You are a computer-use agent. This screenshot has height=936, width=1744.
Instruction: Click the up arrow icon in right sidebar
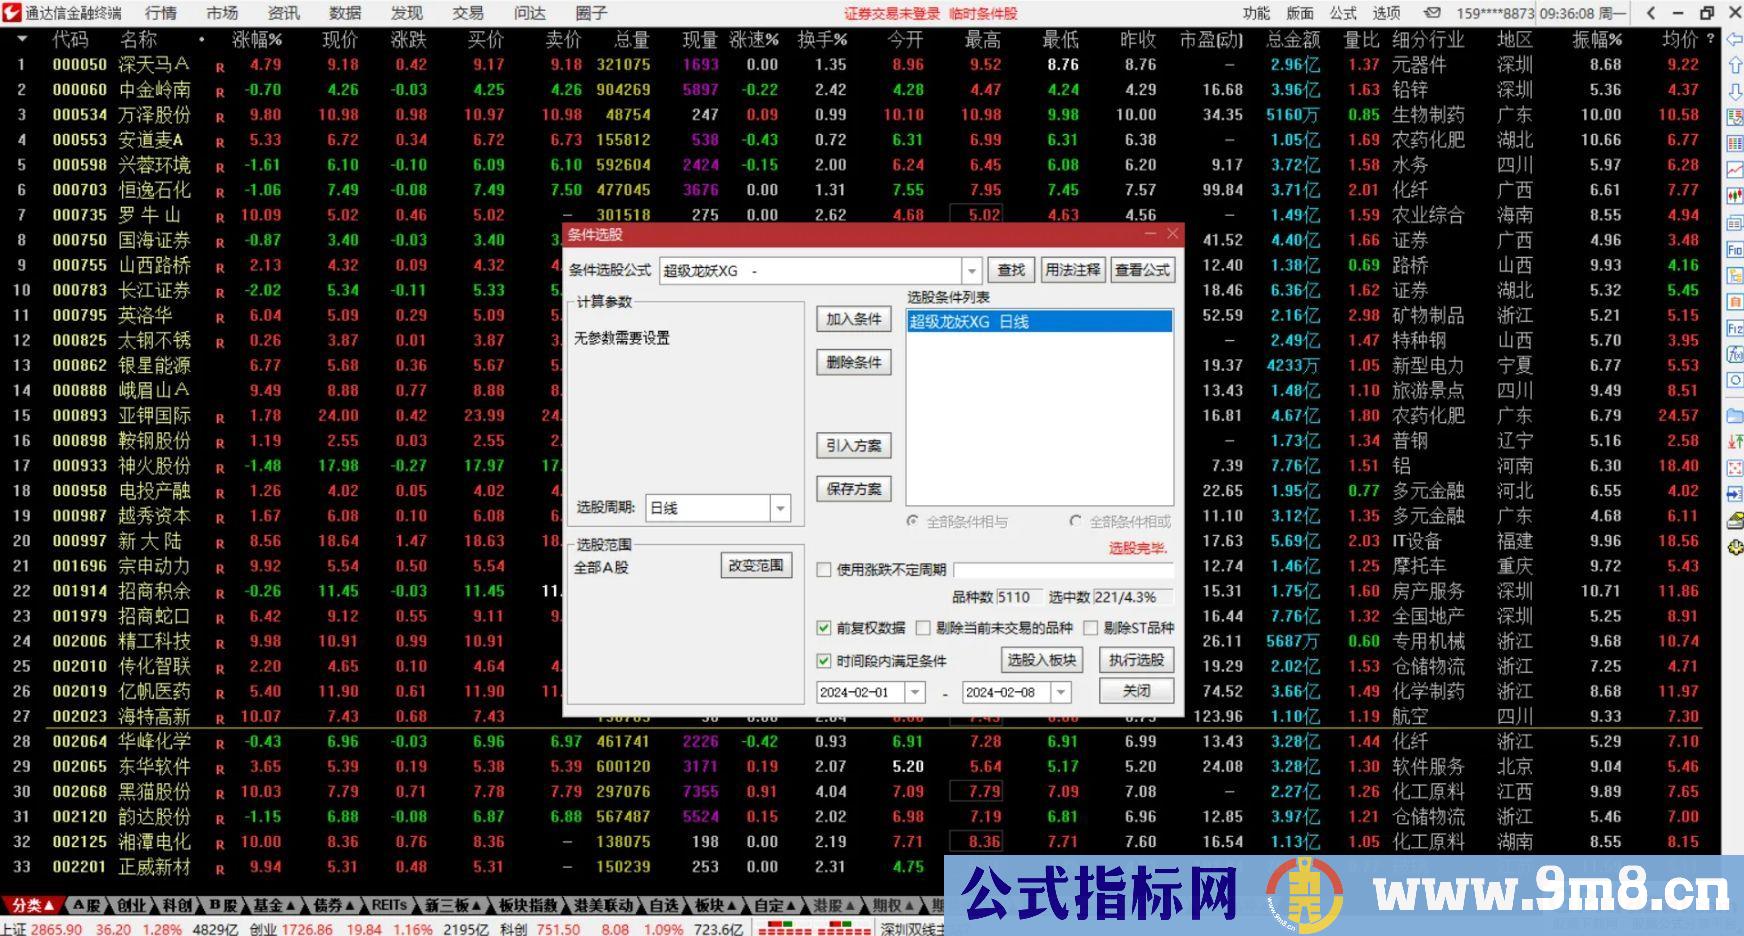point(1735,65)
